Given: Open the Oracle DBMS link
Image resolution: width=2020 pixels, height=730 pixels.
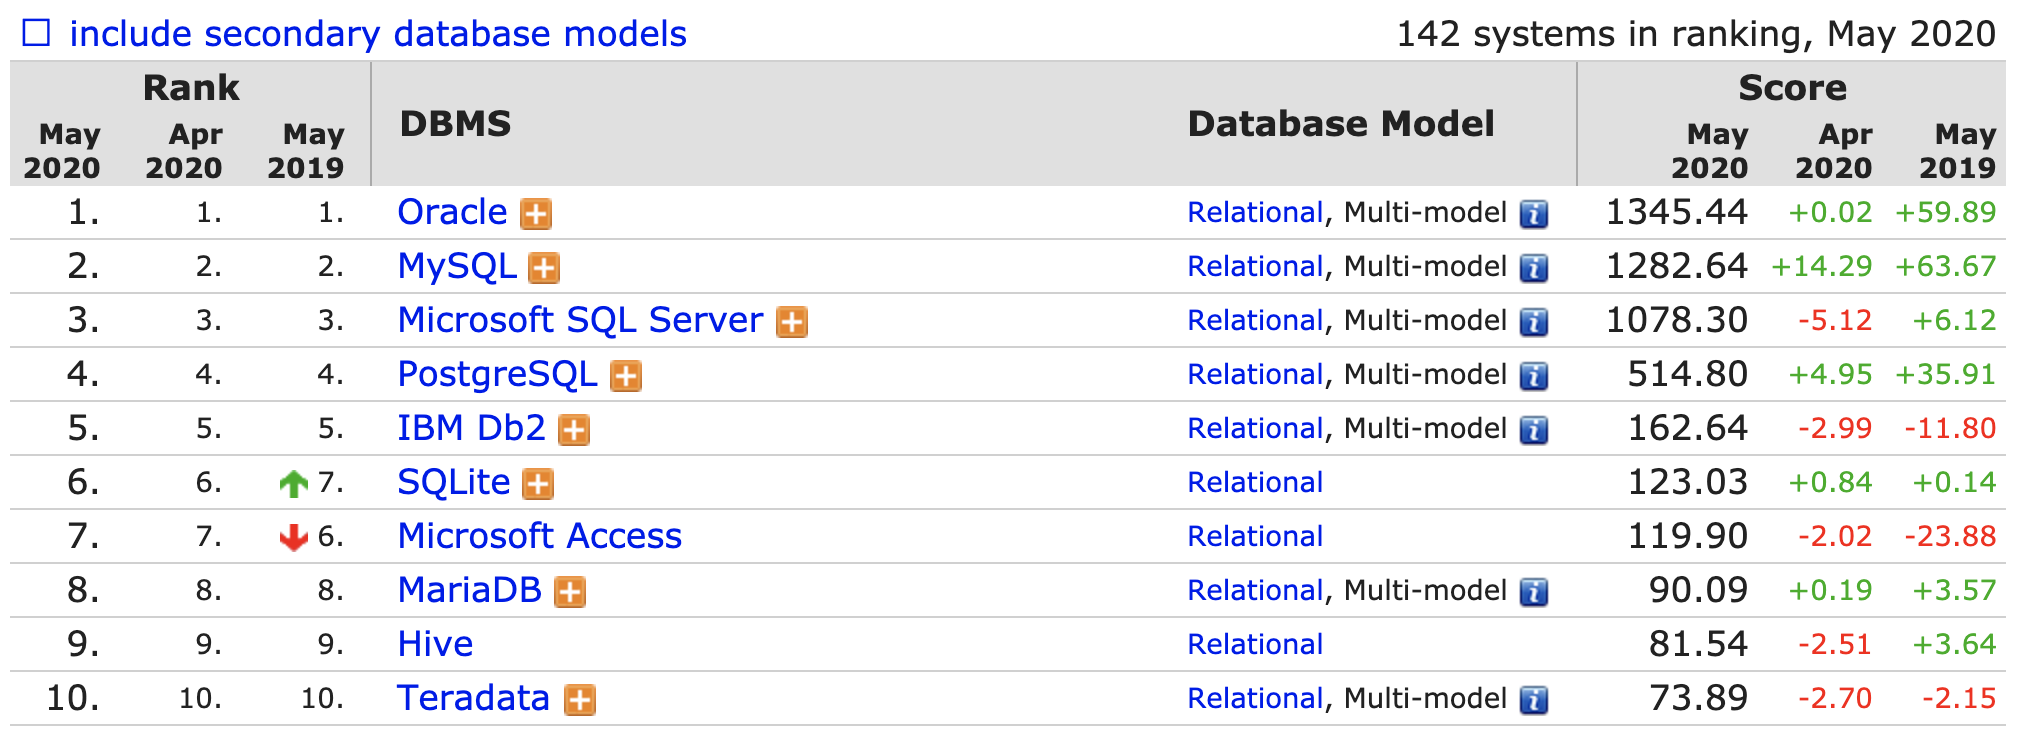Looking at the screenshot, I should (x=452, y=212).
